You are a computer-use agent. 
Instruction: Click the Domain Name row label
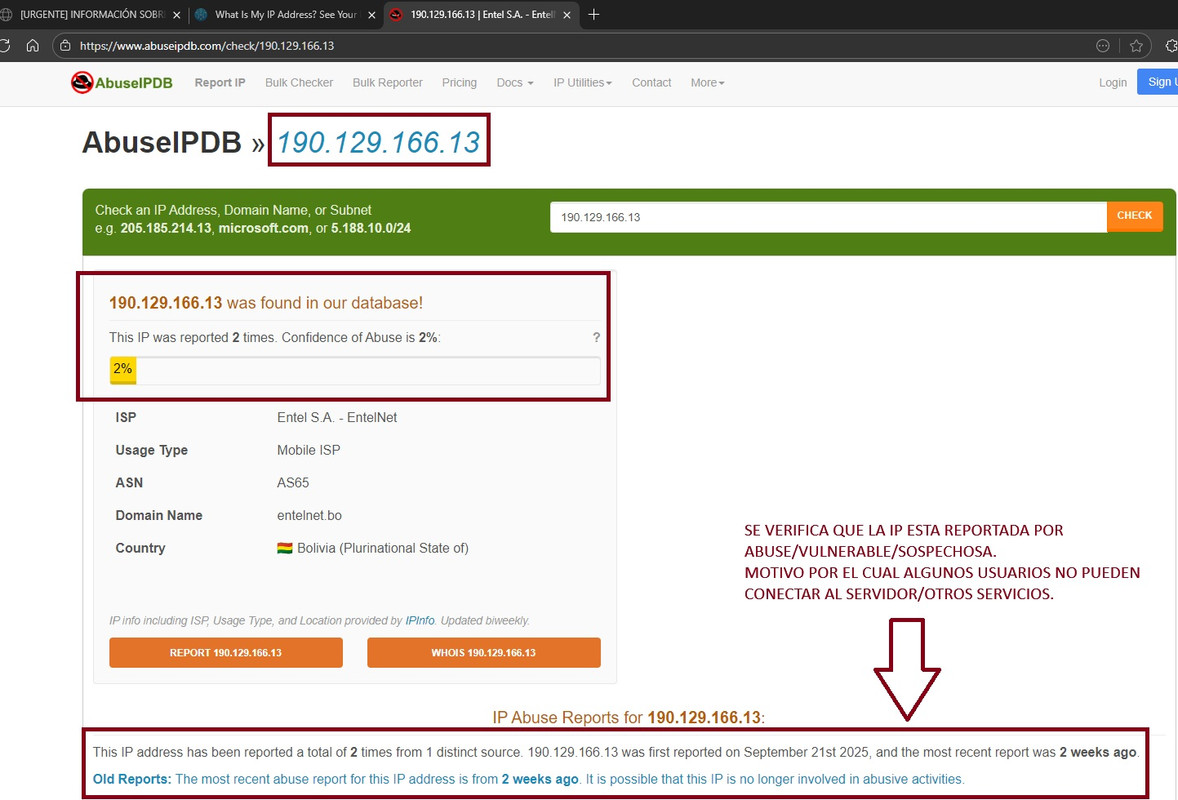[x=159, y=515]
